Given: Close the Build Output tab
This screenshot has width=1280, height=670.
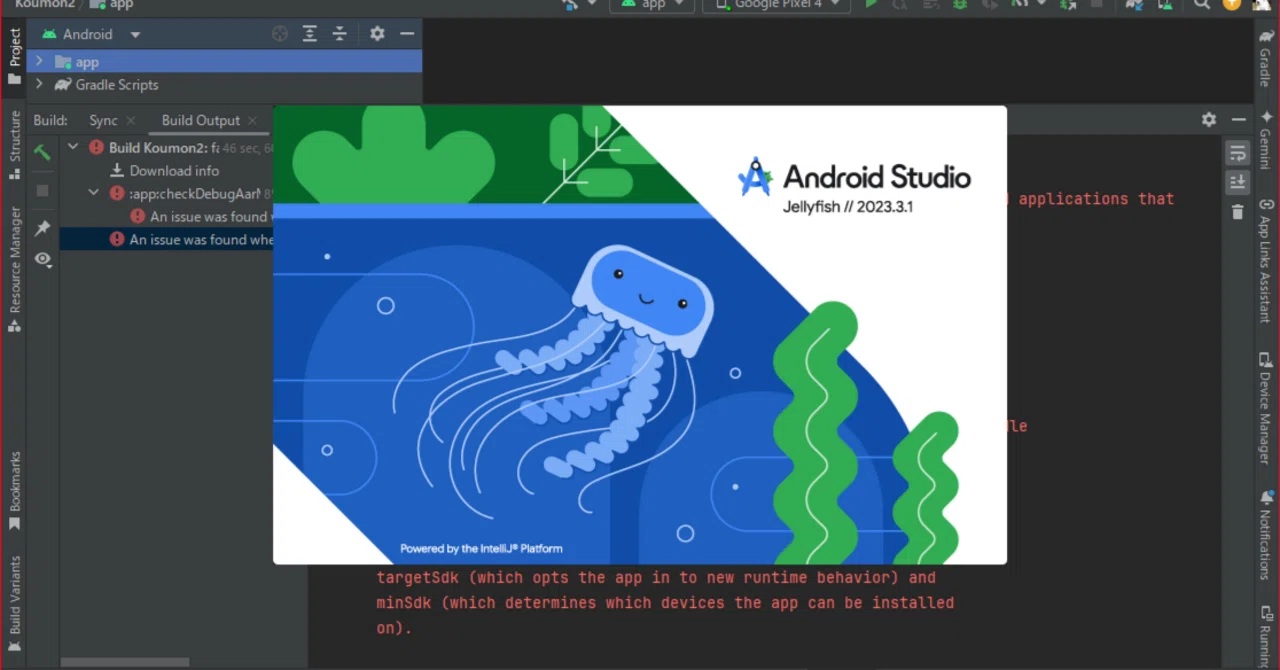Looking at the screenshot, I should coord(252,120).
